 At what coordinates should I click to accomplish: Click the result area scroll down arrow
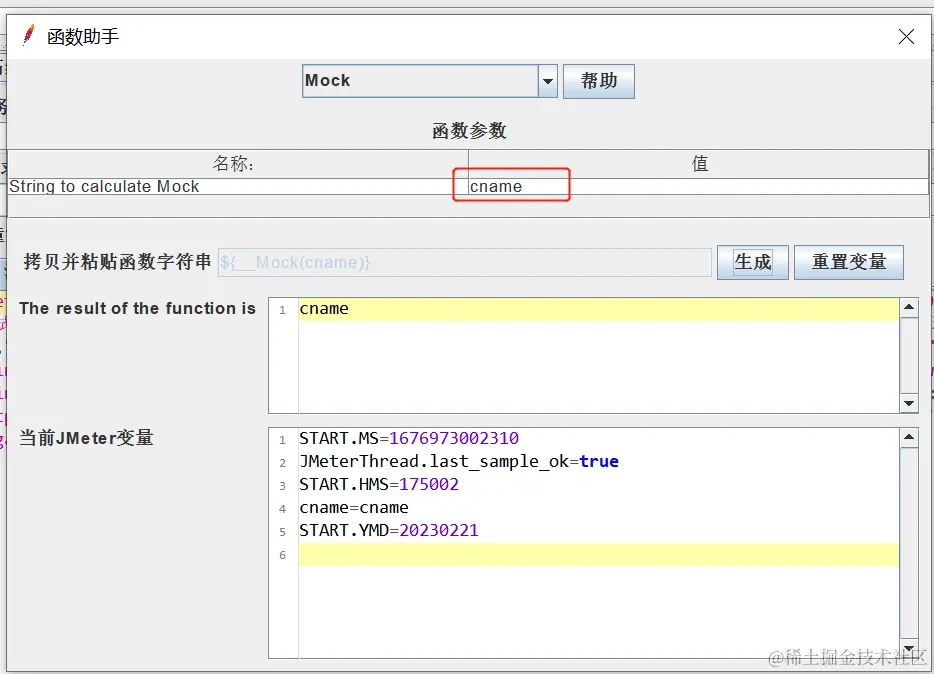(908, 403)
